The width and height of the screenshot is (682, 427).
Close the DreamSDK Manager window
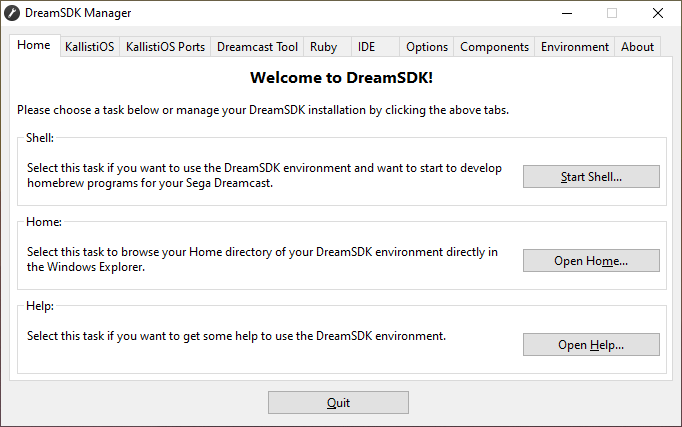(658, 13)
